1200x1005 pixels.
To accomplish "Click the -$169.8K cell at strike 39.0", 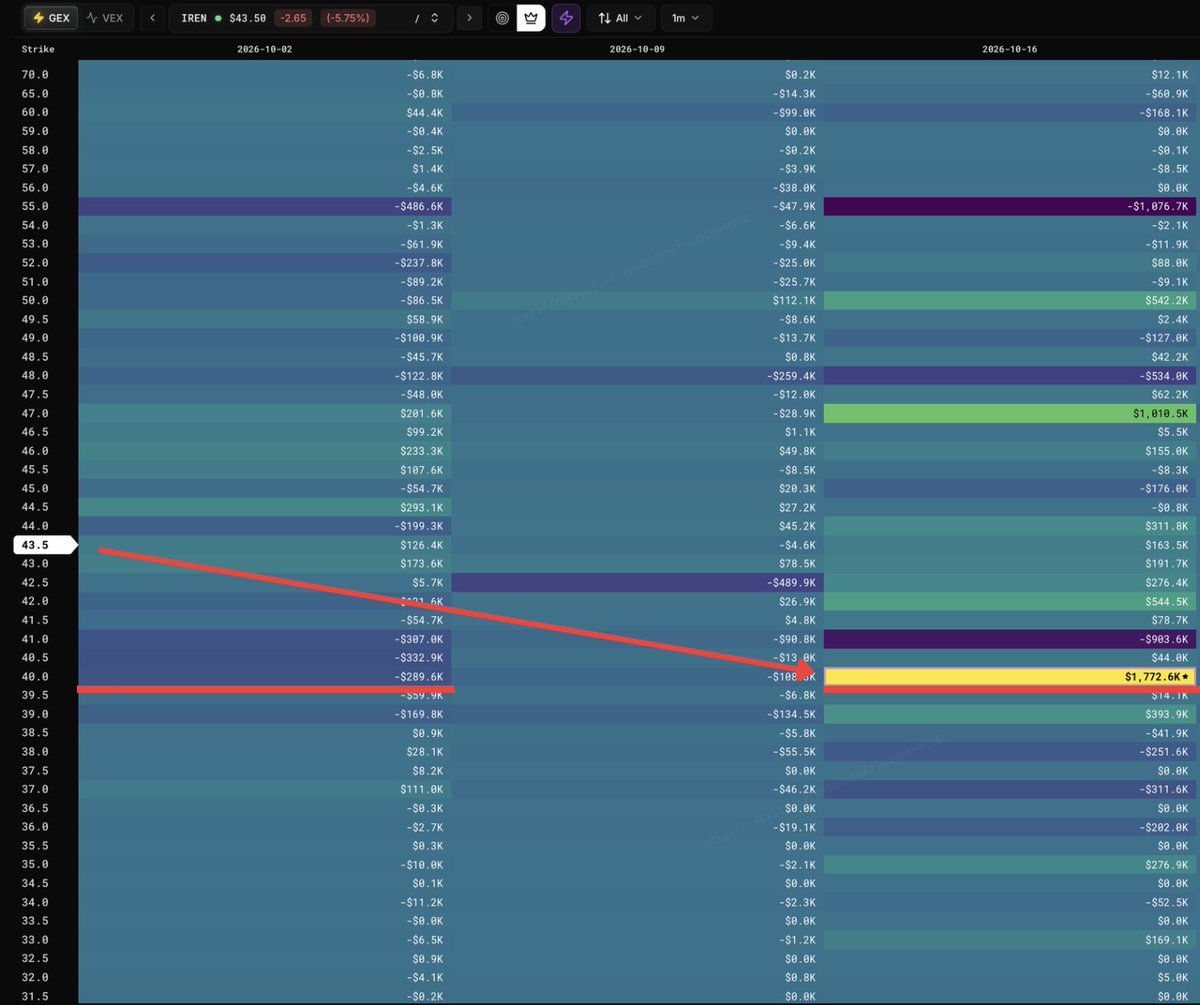I will (x=265, y=715).
